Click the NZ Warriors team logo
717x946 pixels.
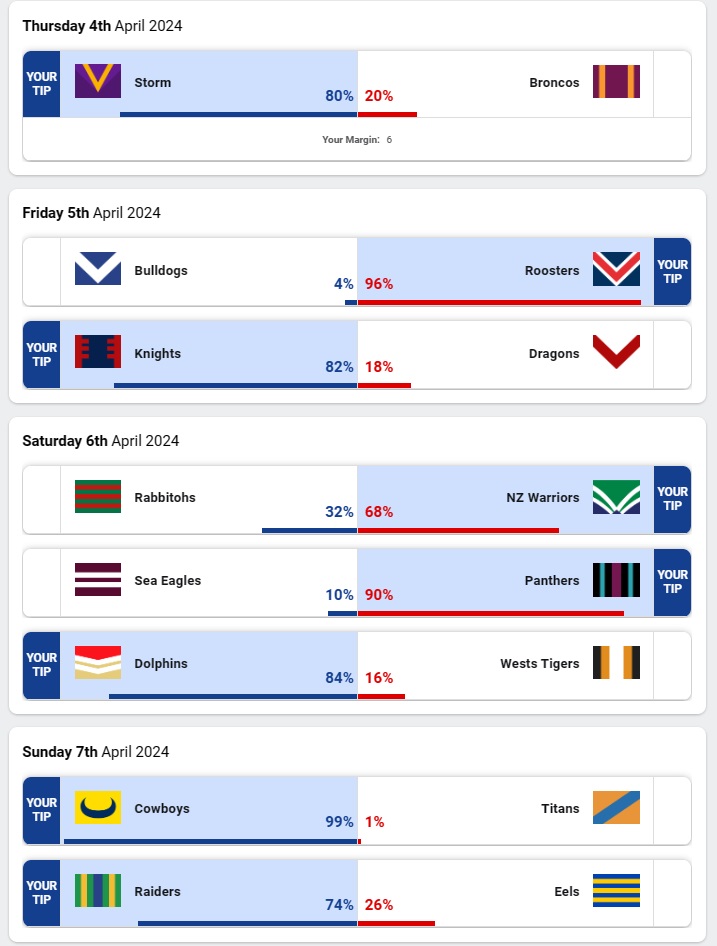point(616,496)
